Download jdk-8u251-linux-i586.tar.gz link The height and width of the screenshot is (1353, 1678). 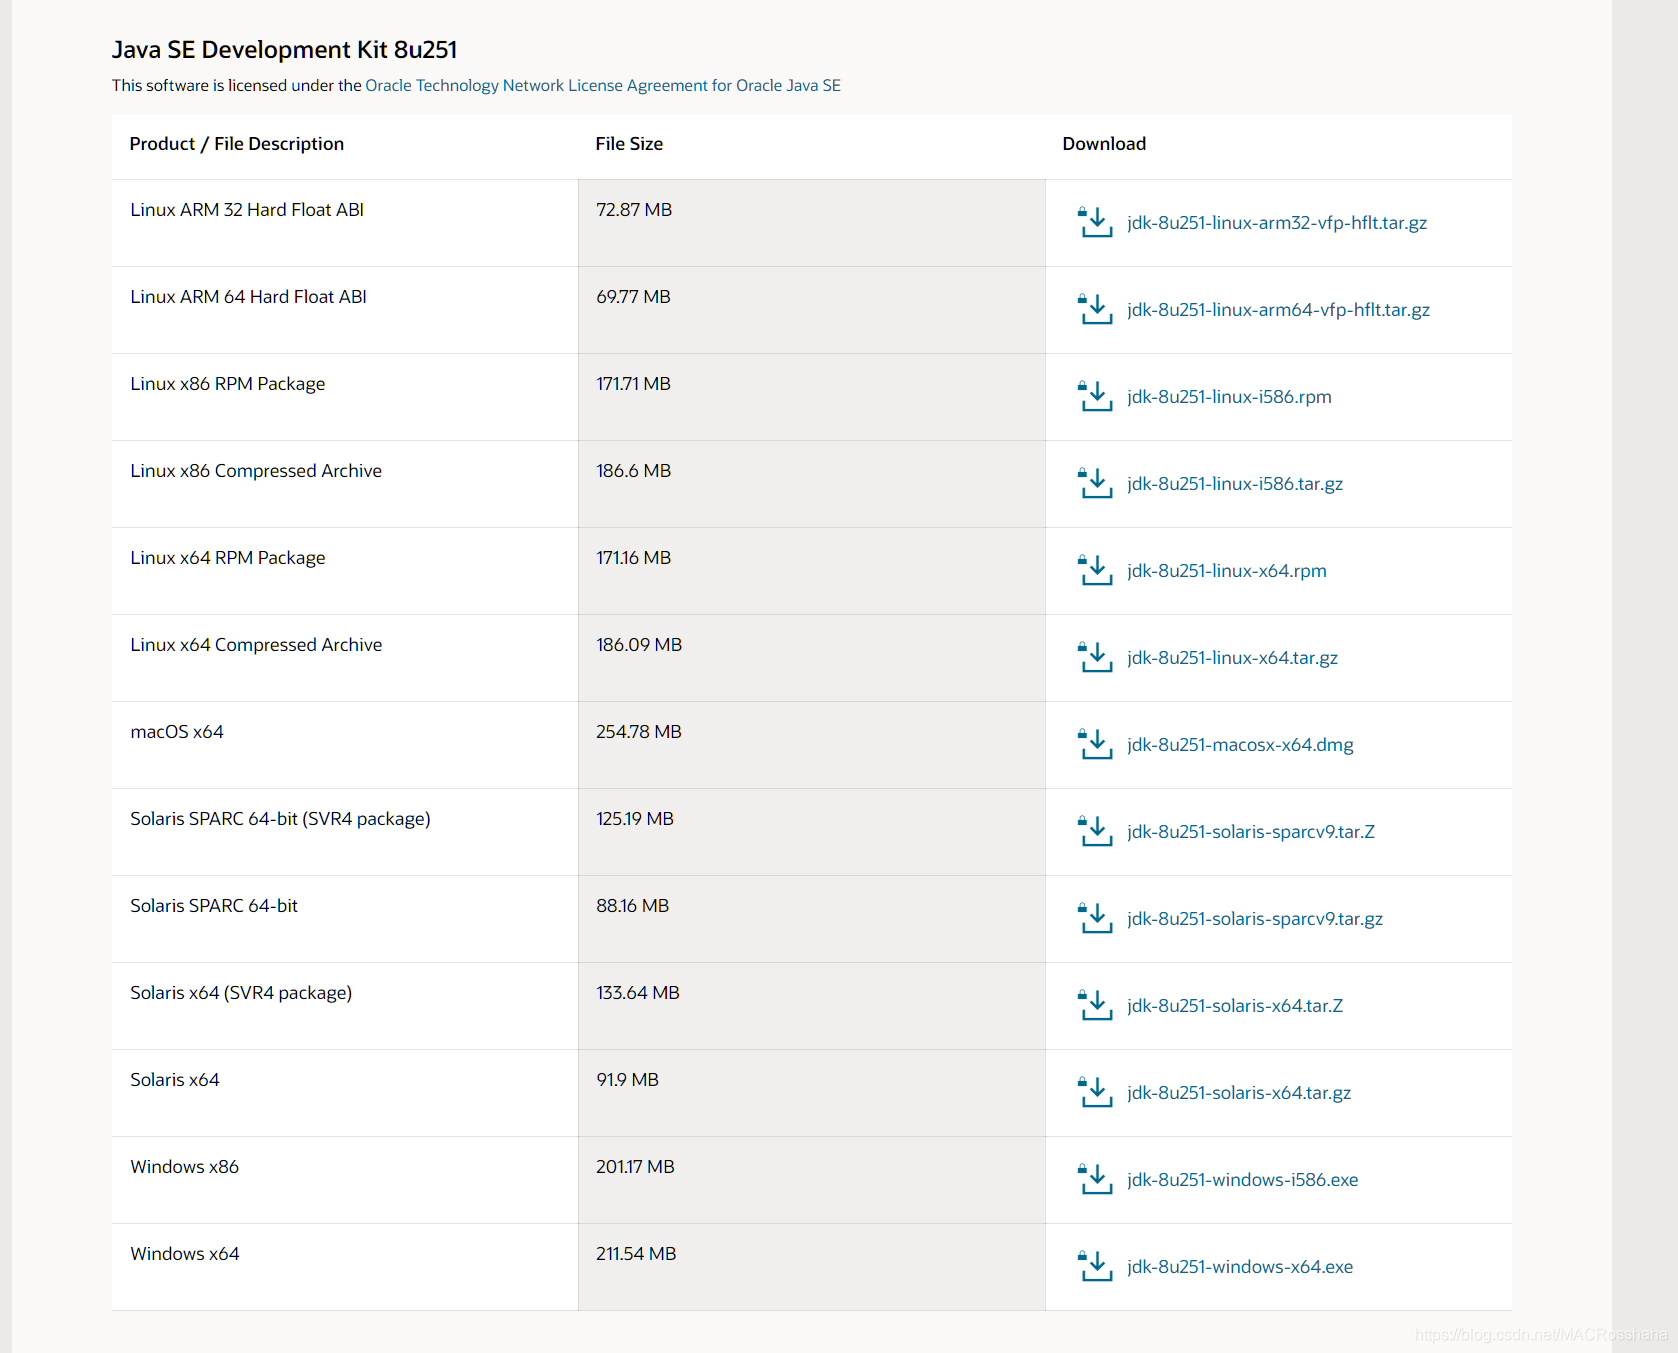point(1235,484)
